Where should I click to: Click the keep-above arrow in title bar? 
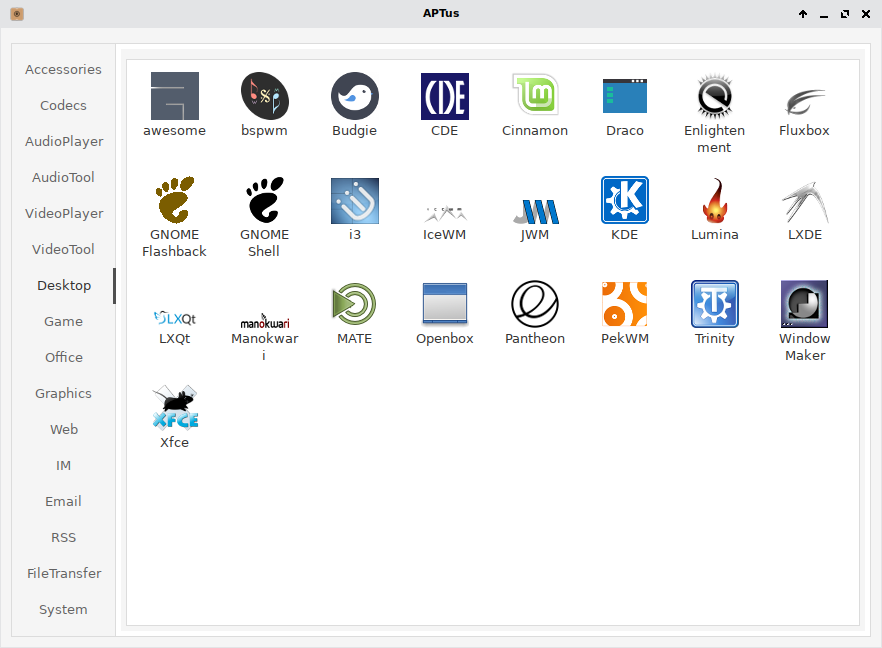pos(803,14)
